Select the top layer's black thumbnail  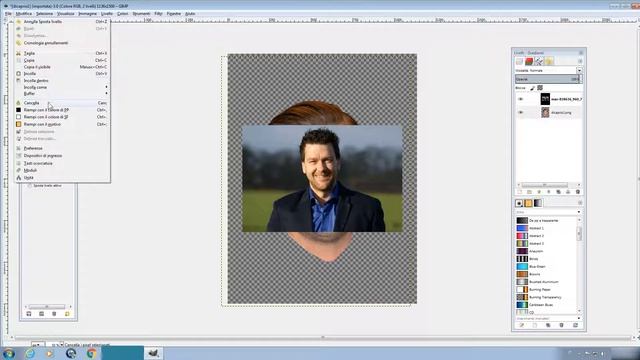[545, 99]
